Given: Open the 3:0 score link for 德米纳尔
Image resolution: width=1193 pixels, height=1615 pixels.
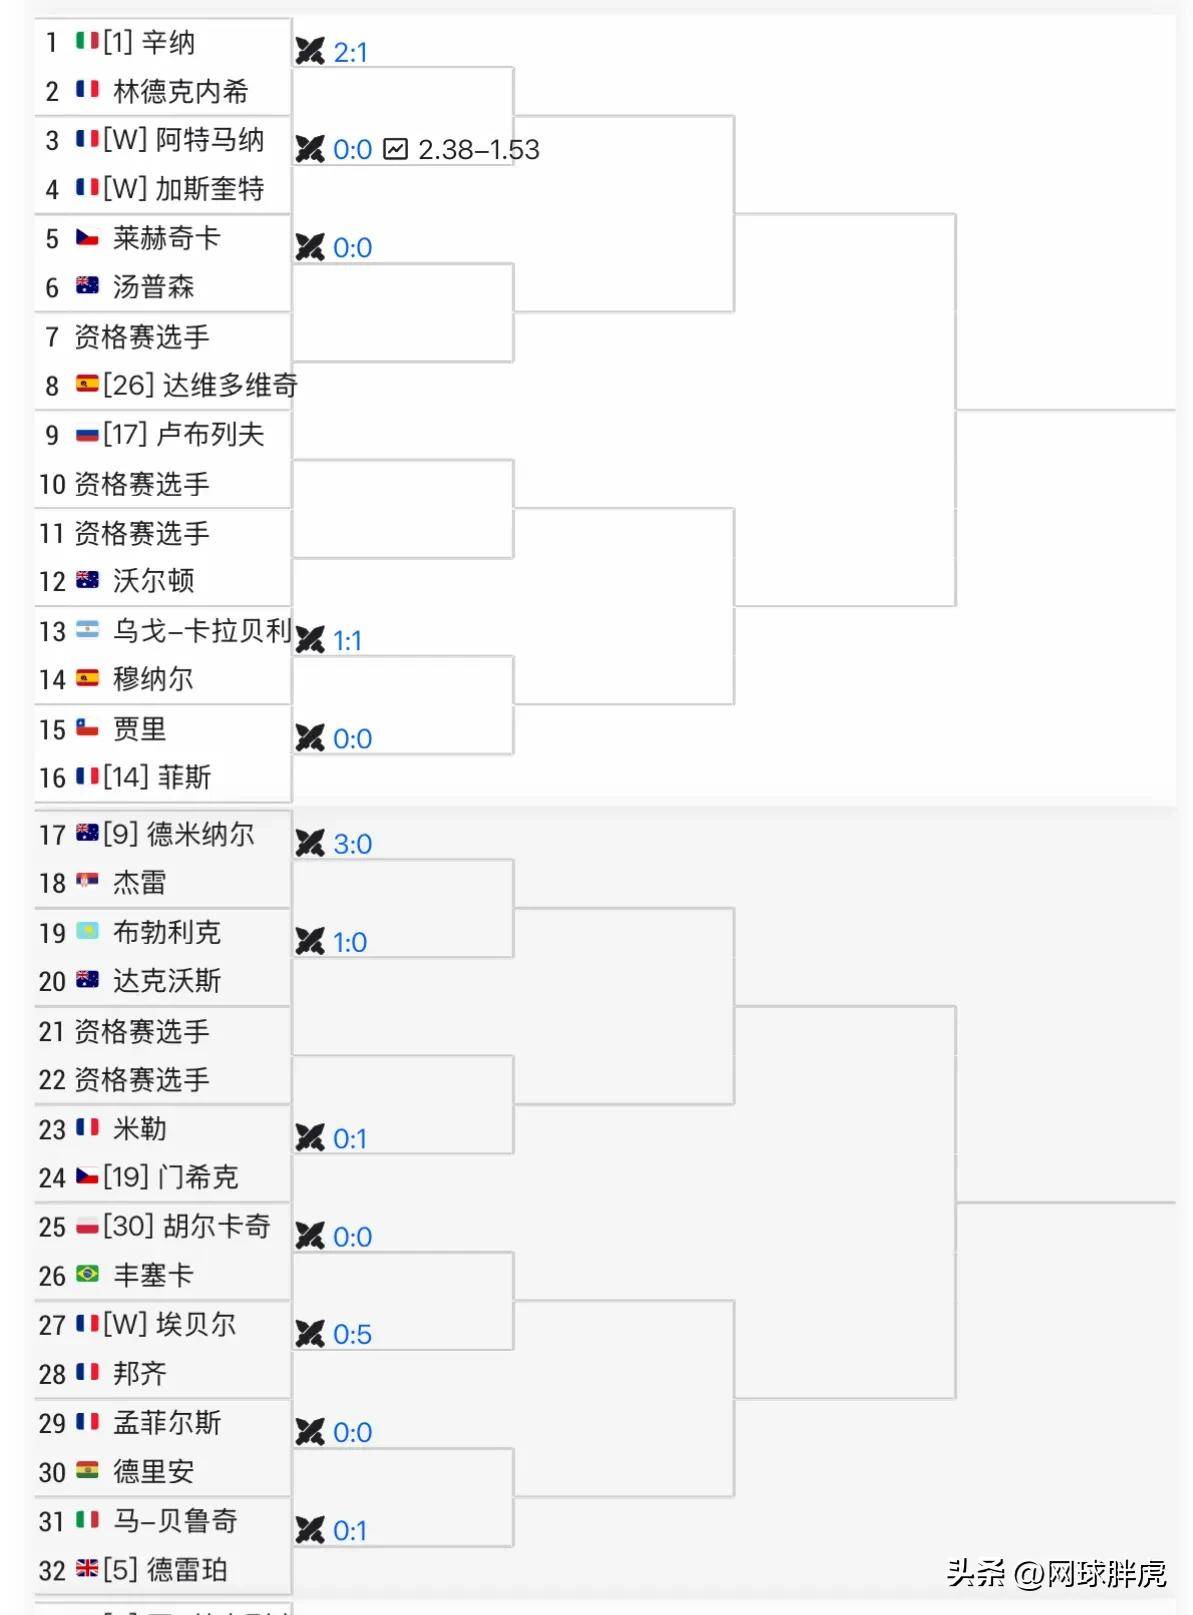Looking at the screenshot, I should tap(354, 844).
